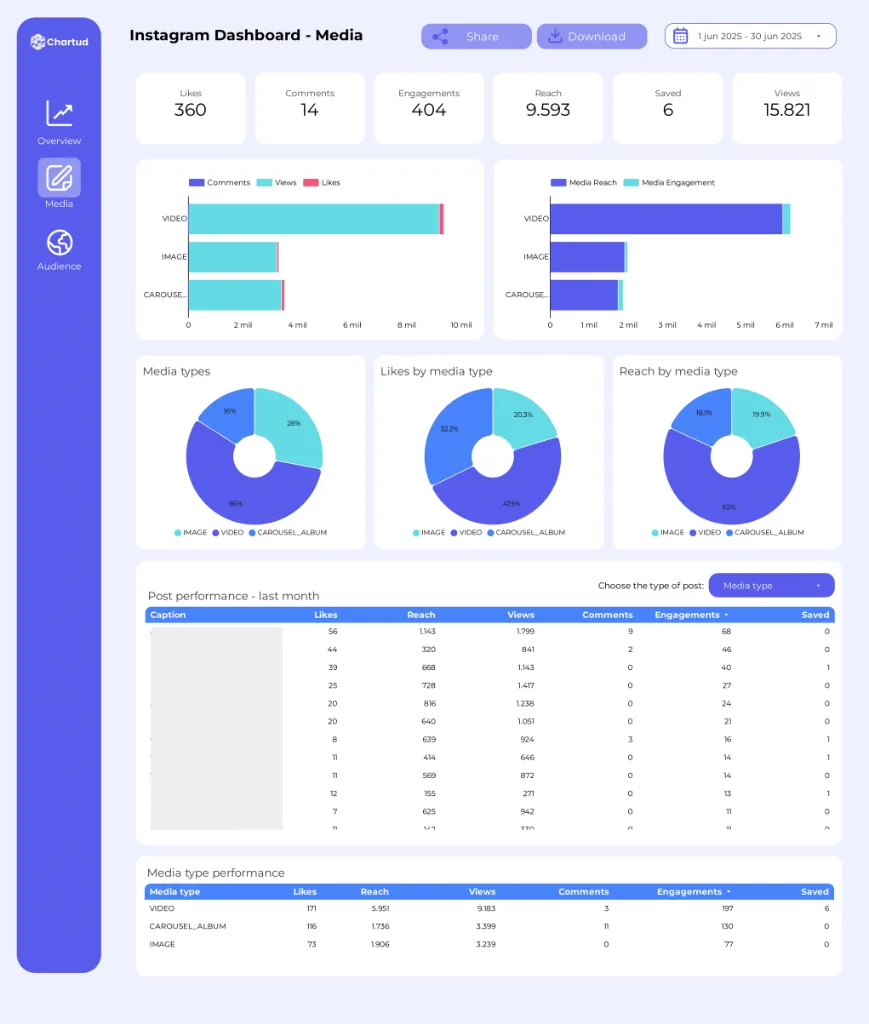Open the date range dropdown arrow
869x1024 pixels.
[x=819, y=37]
